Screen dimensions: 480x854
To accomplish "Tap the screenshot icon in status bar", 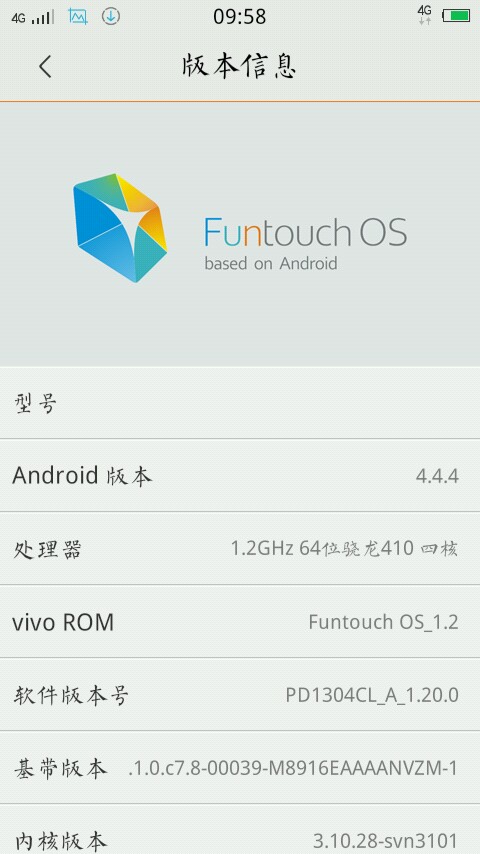I will click(78, 17).
